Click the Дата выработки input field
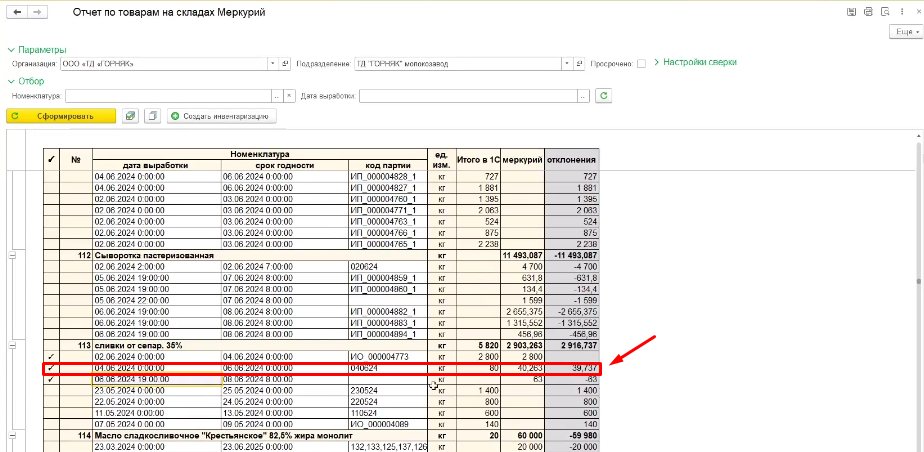 click(468, 95)
